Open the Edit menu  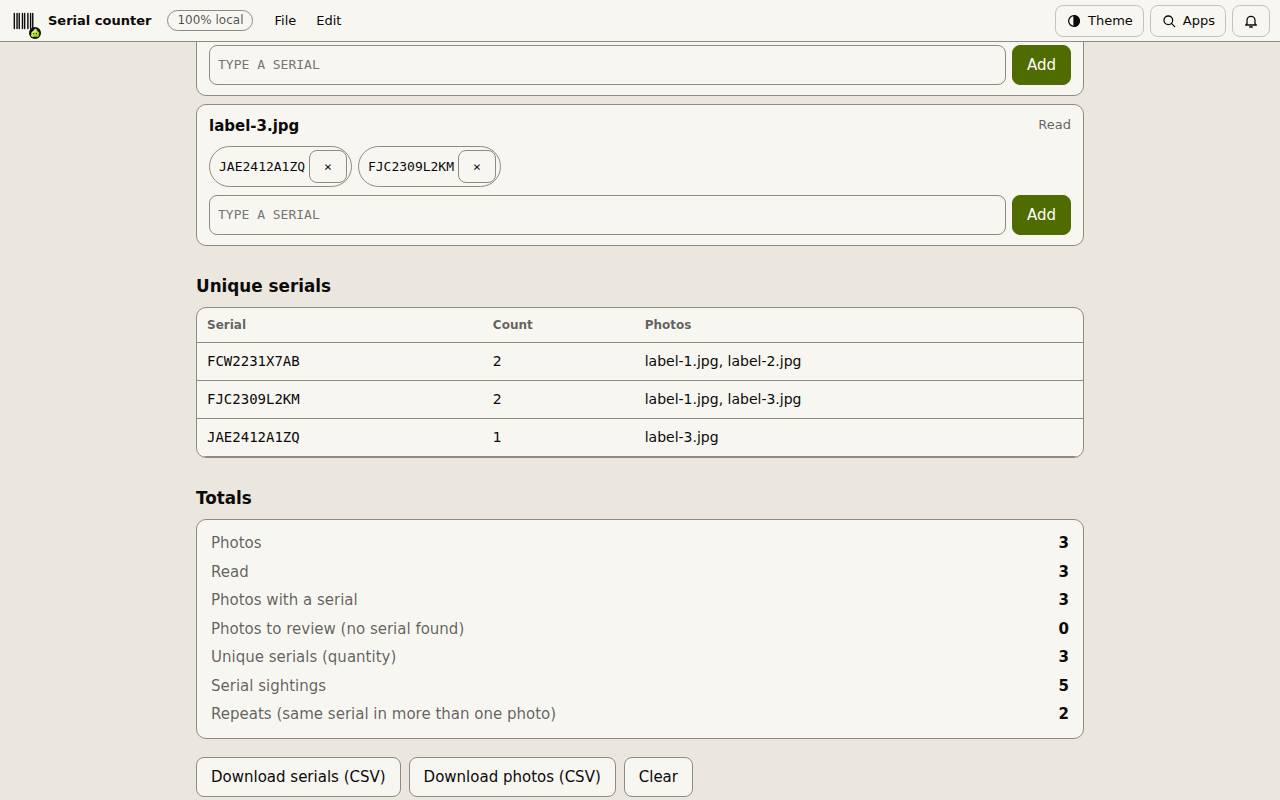pos(329,21)
